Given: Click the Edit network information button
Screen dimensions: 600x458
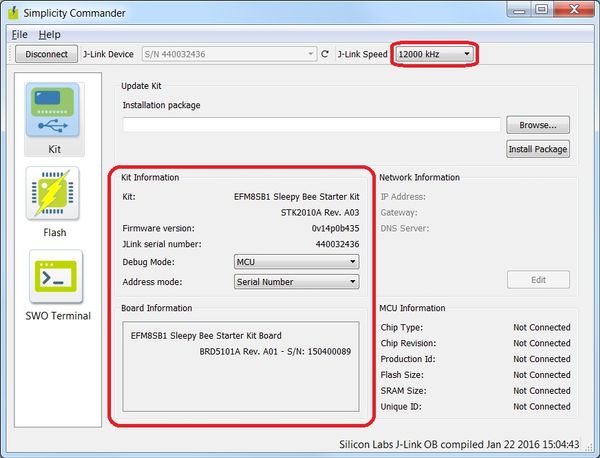Looking at the screenshot, I should 538,279.
